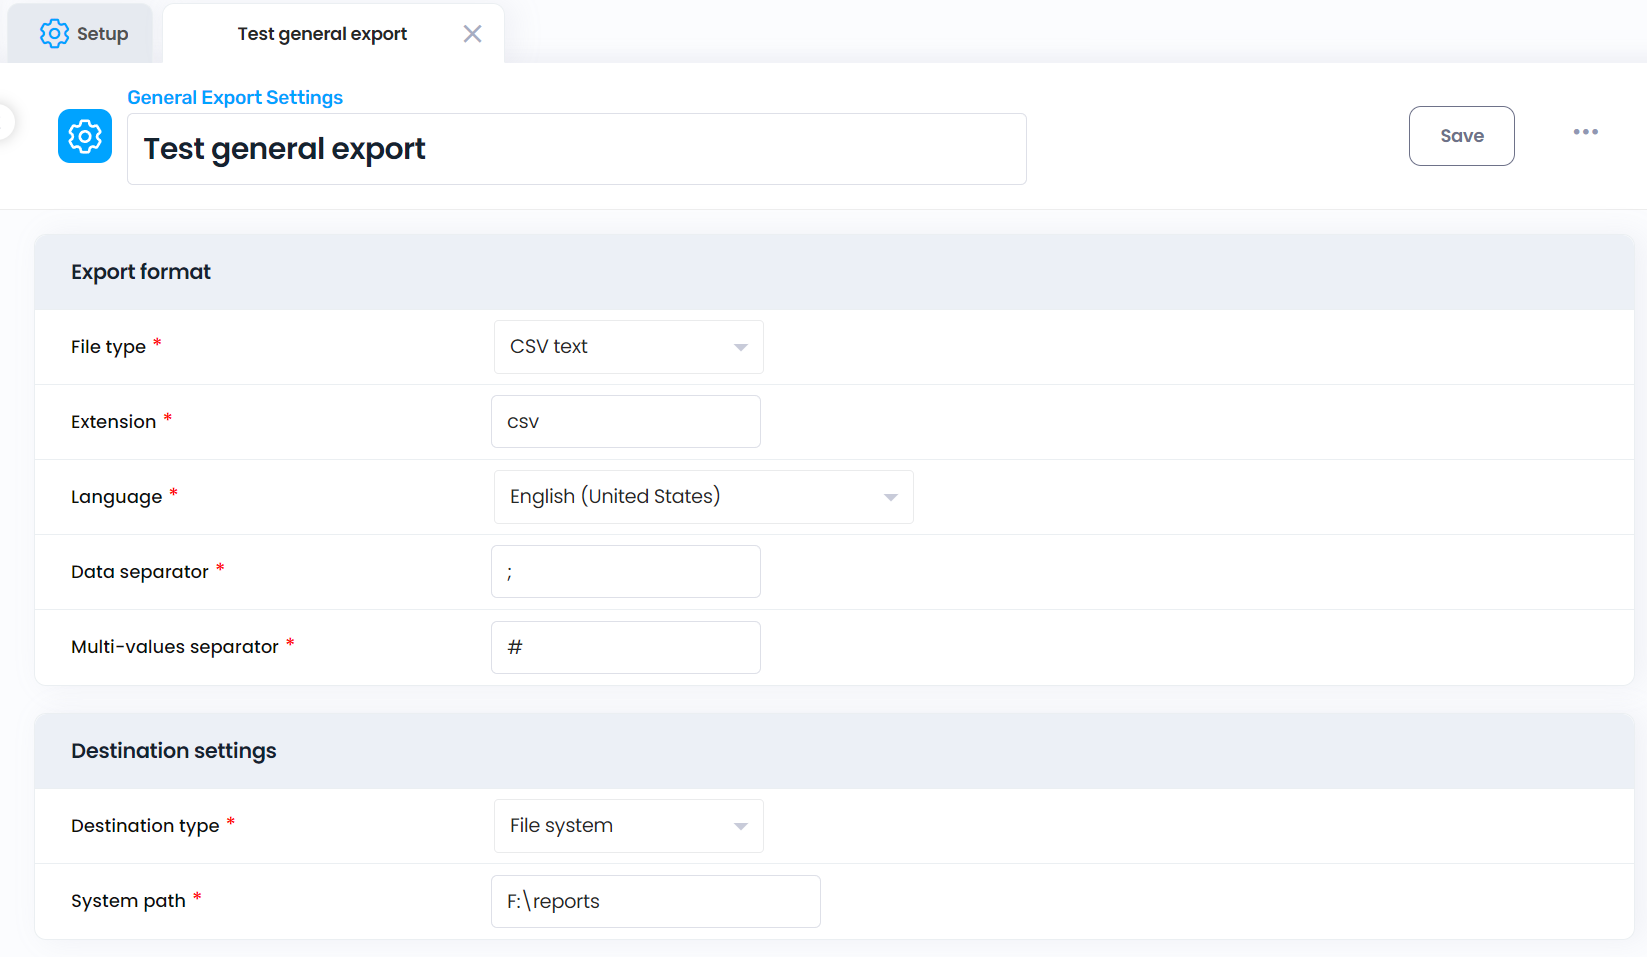
Task: Click the export name title field
Action: tap(576, 149)
